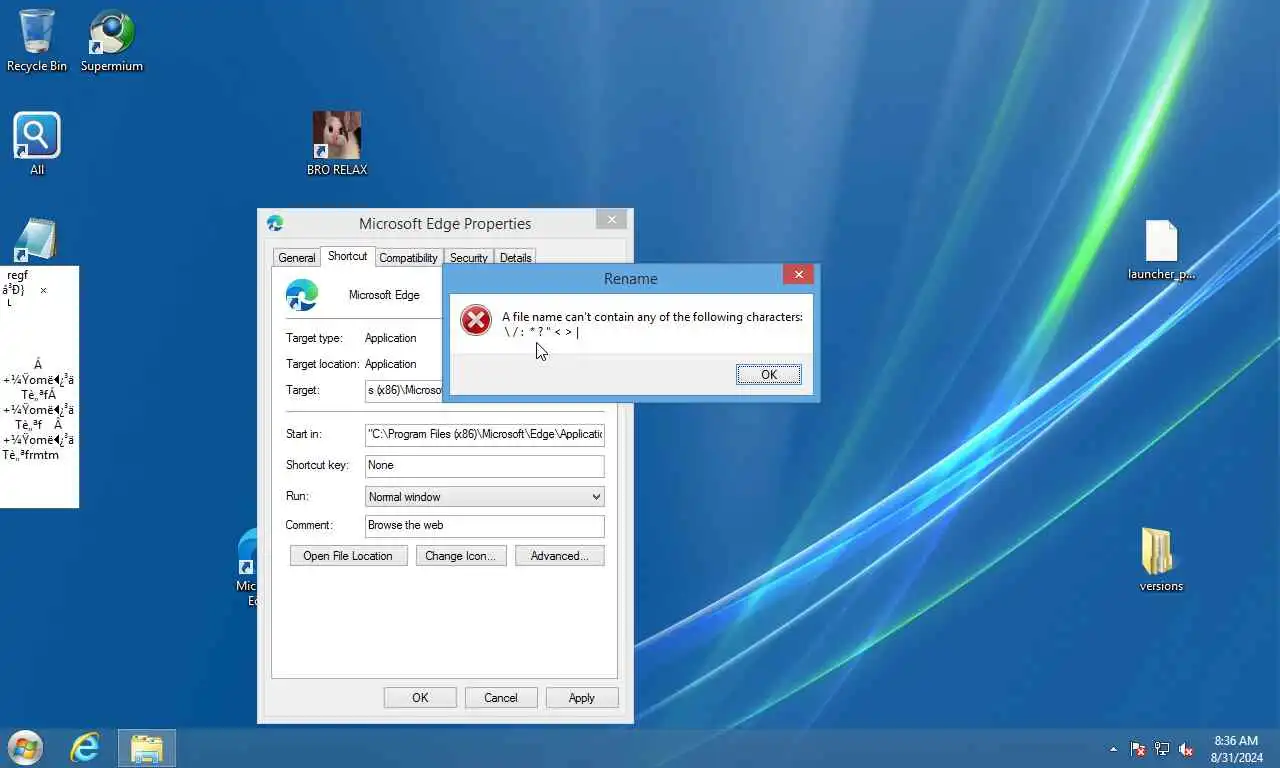Viewport: 1280px width, 768px height.
Task: Switch to the General tab
Action: (x=297, y=258)
